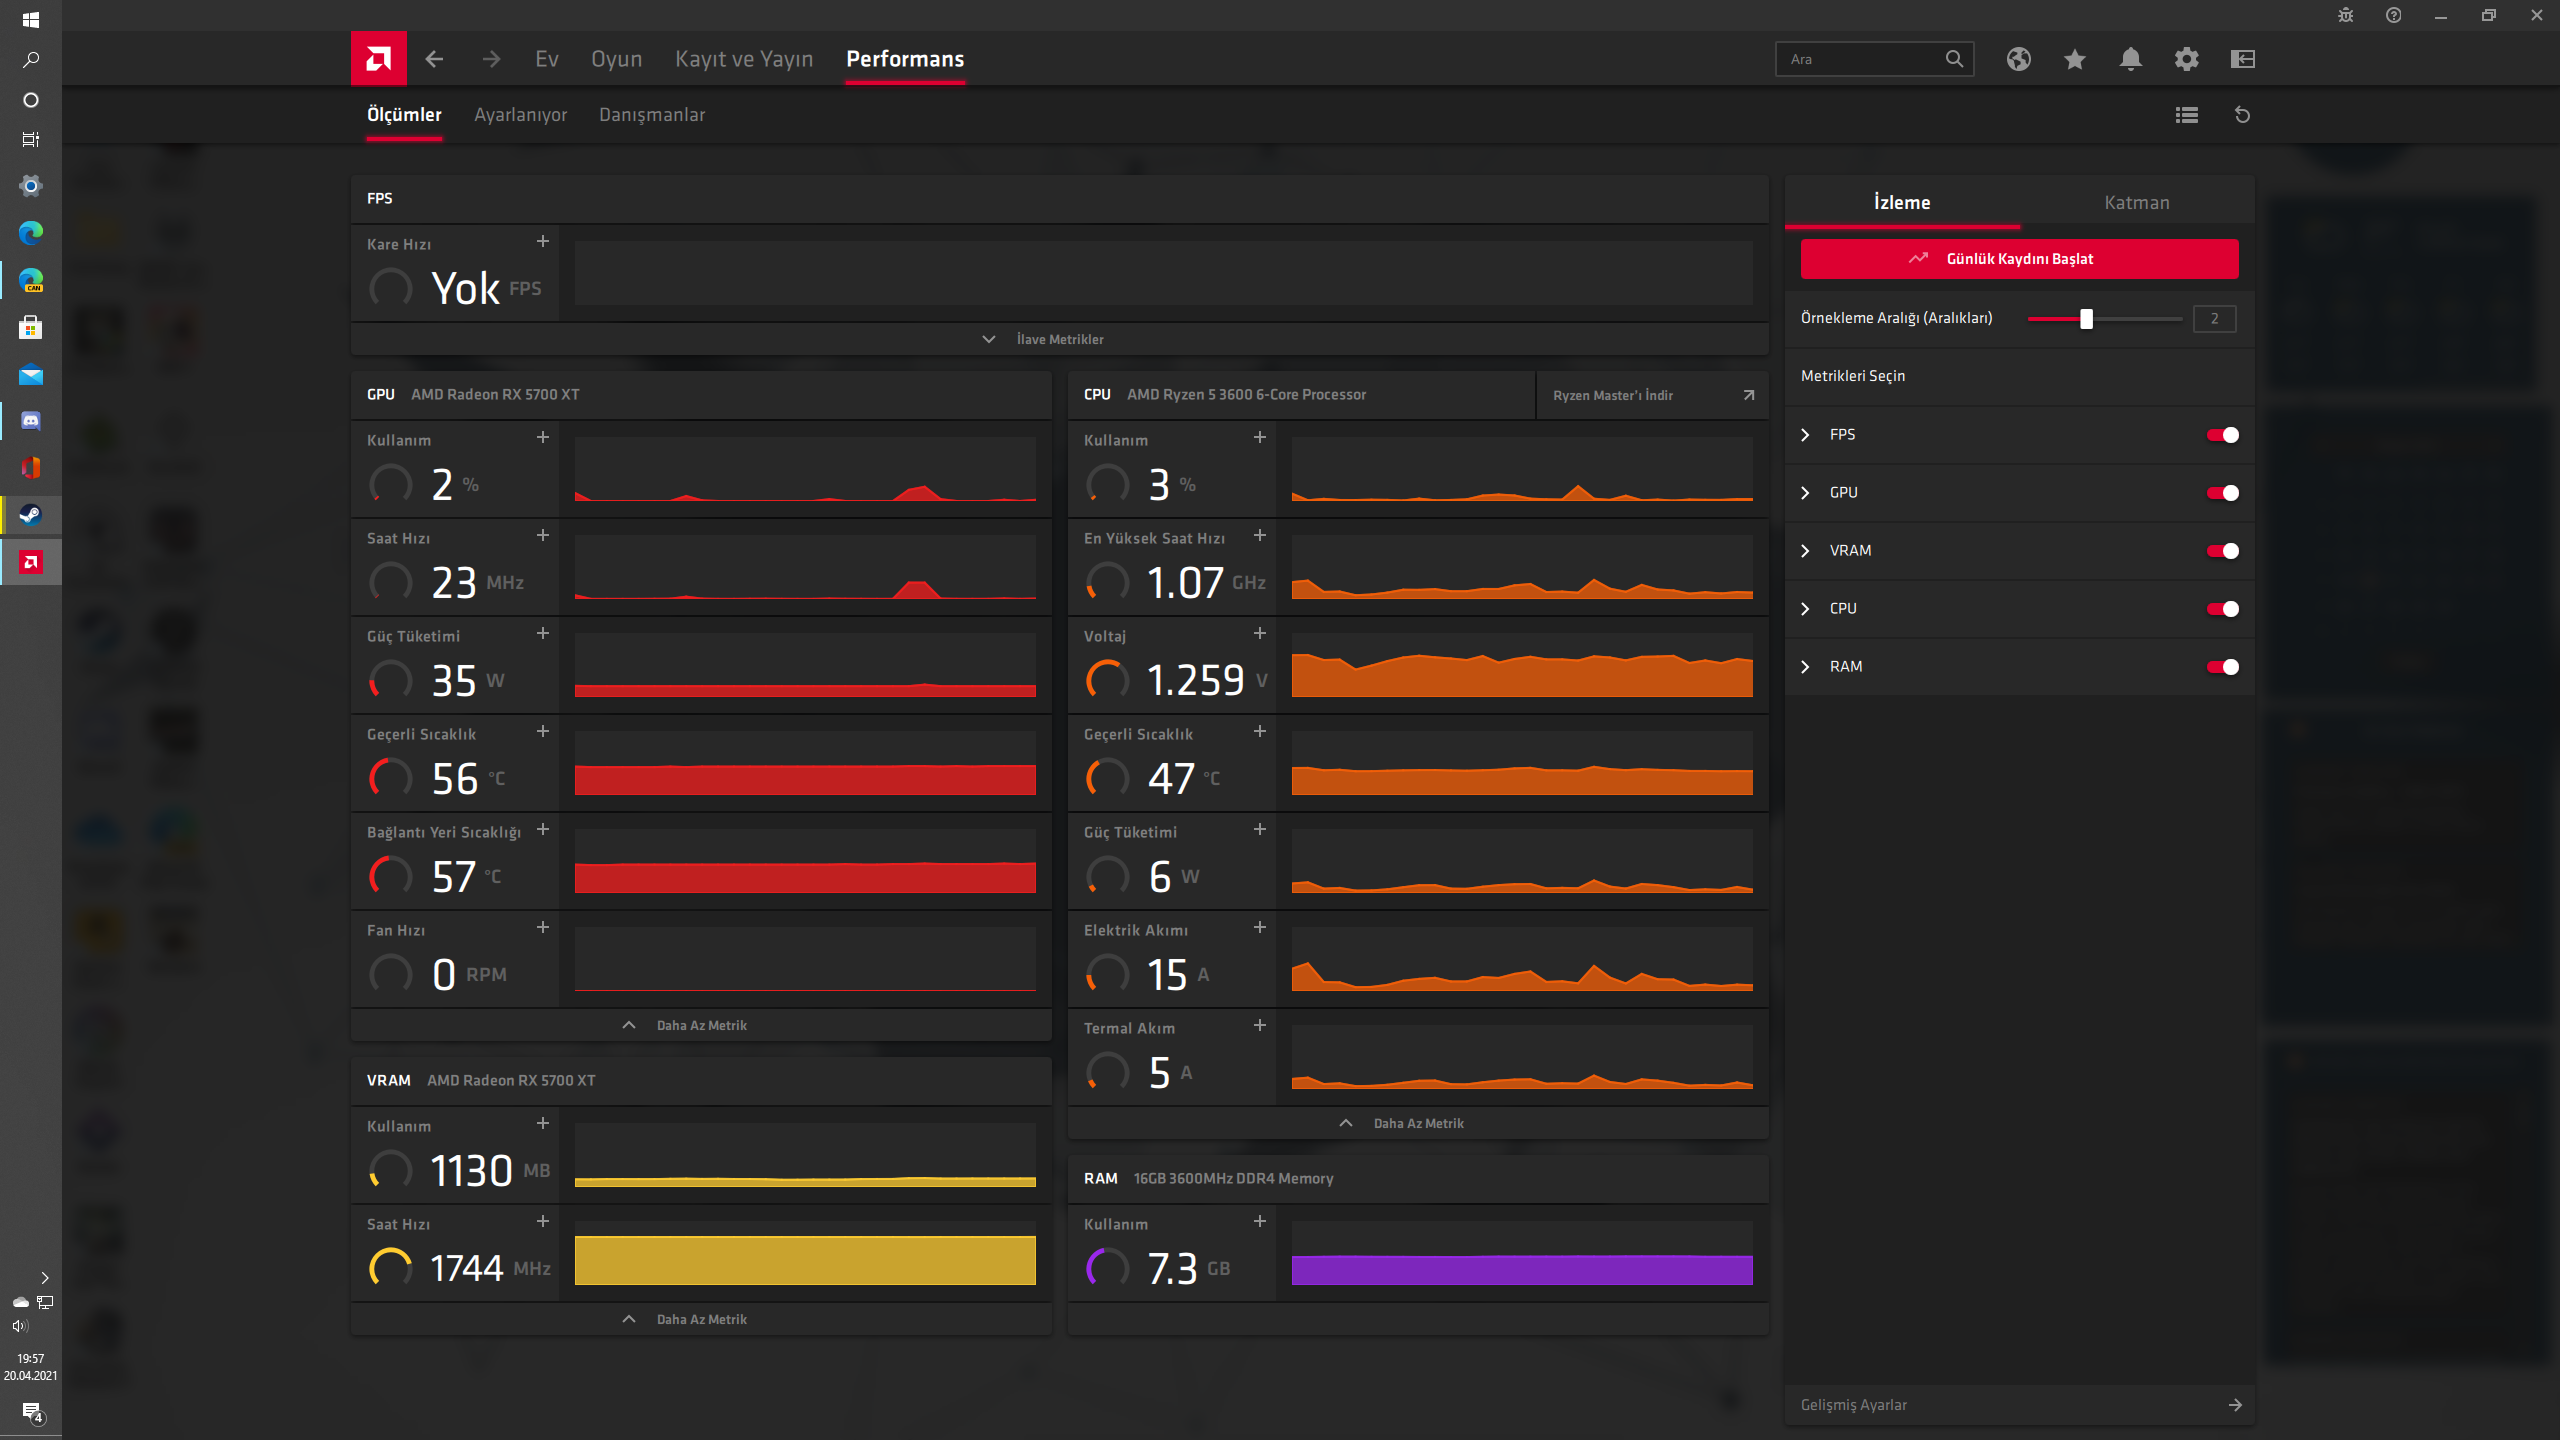Add VRAM Saat Hızı metric plus
Image resolution: width=2560 pixels, height=1440 pixels.
point(543,1221)
